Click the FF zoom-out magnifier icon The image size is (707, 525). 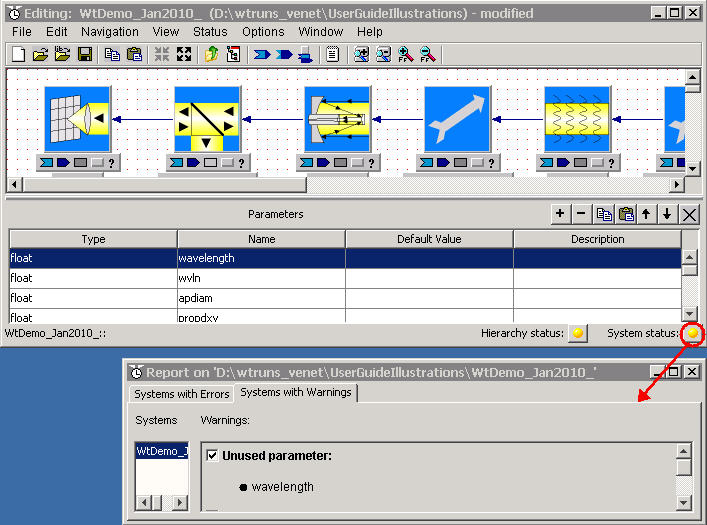(427, 55)
